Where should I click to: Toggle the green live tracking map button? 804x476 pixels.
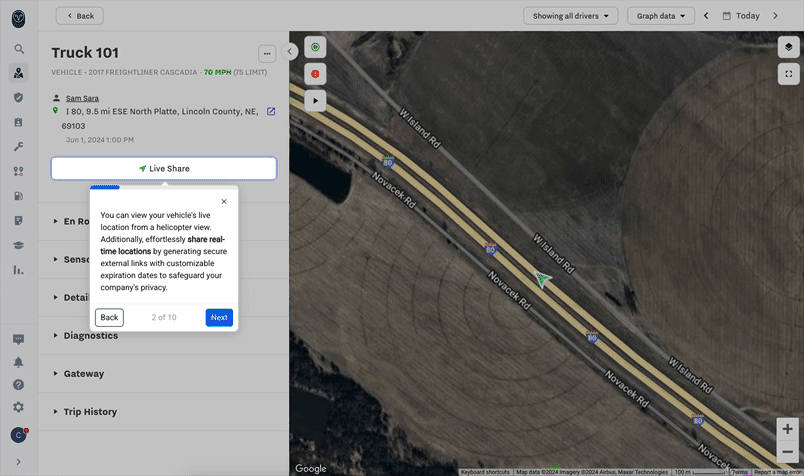pos(315,47)
